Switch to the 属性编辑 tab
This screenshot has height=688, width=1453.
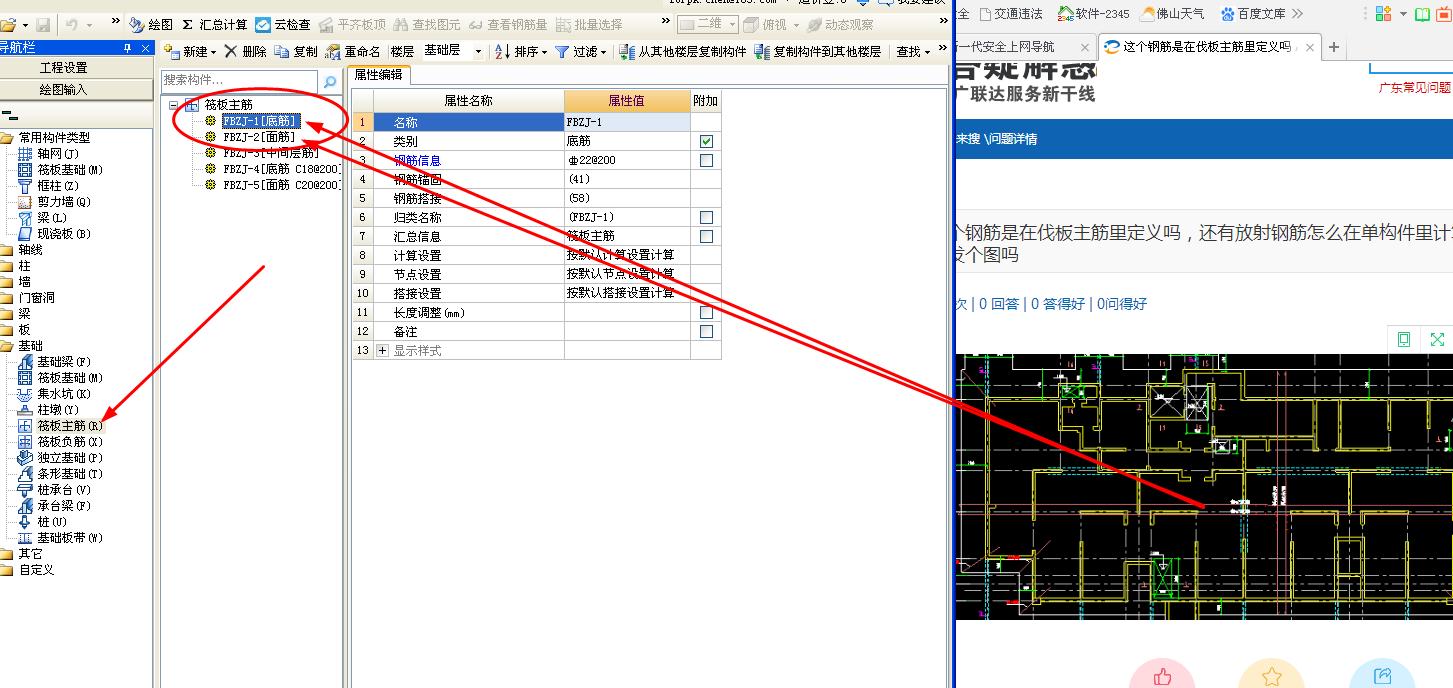coord(379,74)
